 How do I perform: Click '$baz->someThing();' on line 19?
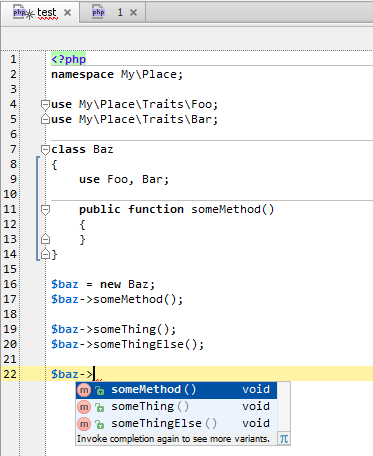[113, 329]
